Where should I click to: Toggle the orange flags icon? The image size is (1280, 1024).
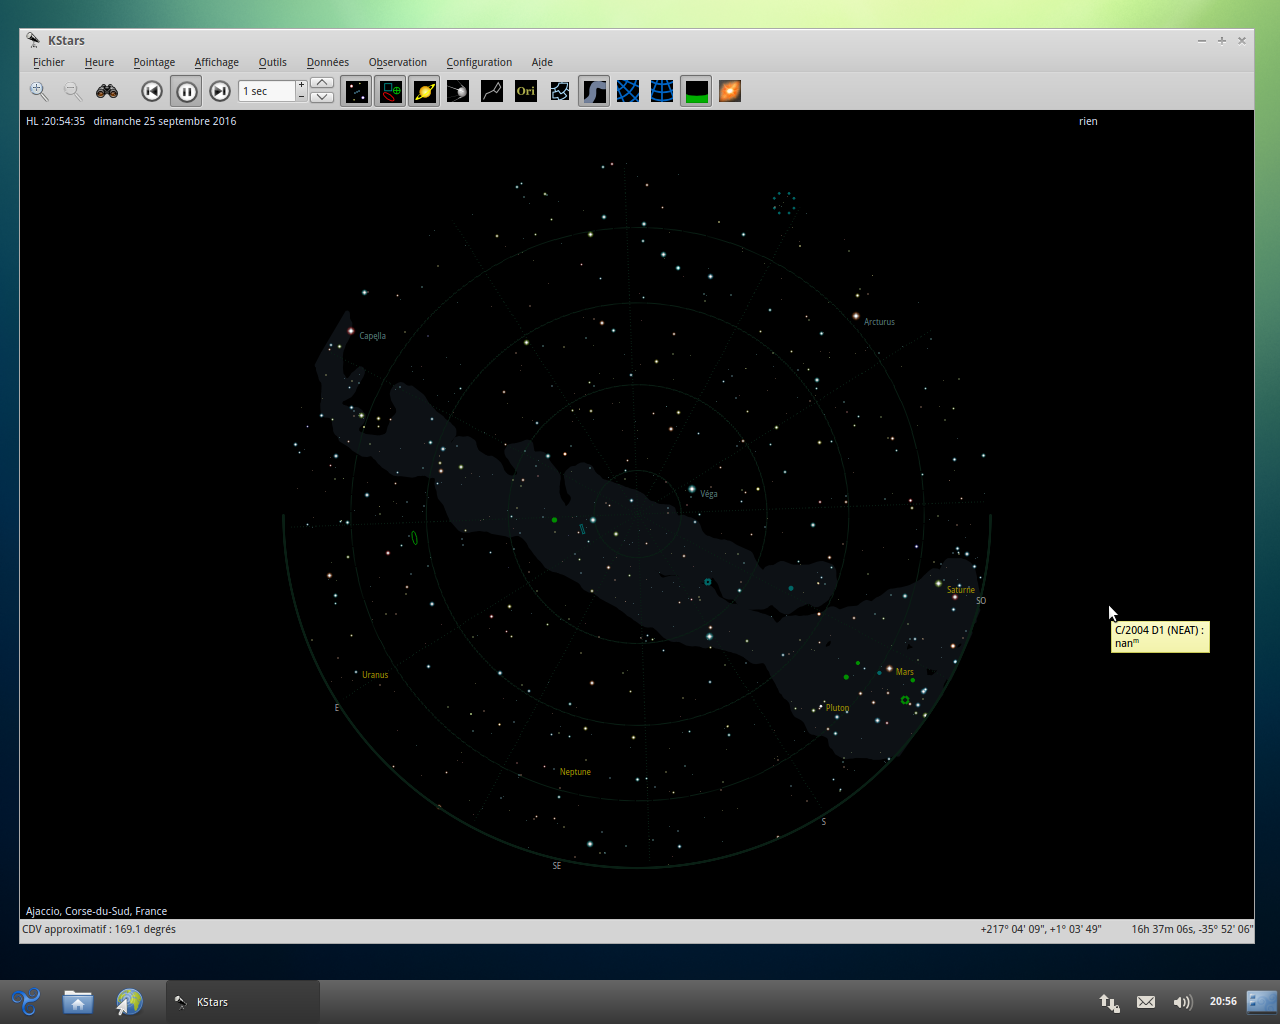pyautogui.click(x=730, y=91)
